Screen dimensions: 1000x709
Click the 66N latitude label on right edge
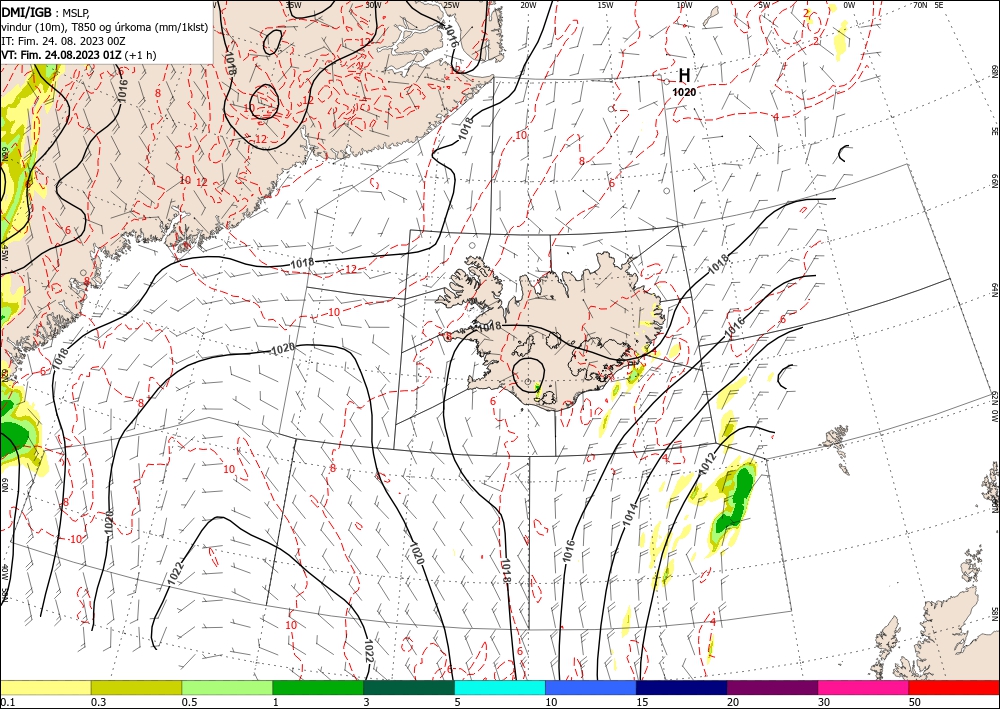[994, 180]
